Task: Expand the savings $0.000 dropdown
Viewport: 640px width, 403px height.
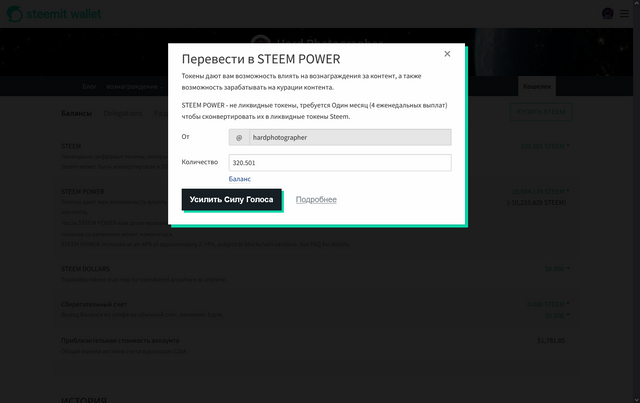Action: (x=557, y=315)
